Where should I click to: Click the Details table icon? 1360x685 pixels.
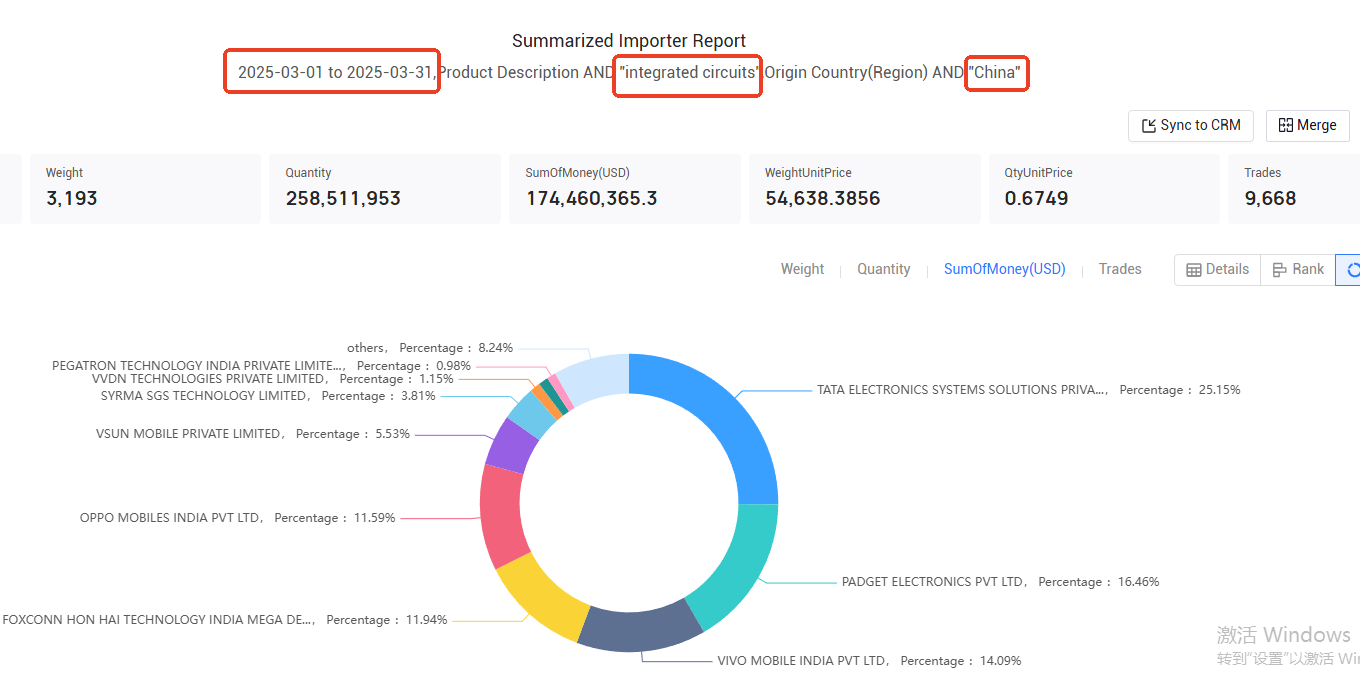pyautogui.click(x=1194, y=269)
